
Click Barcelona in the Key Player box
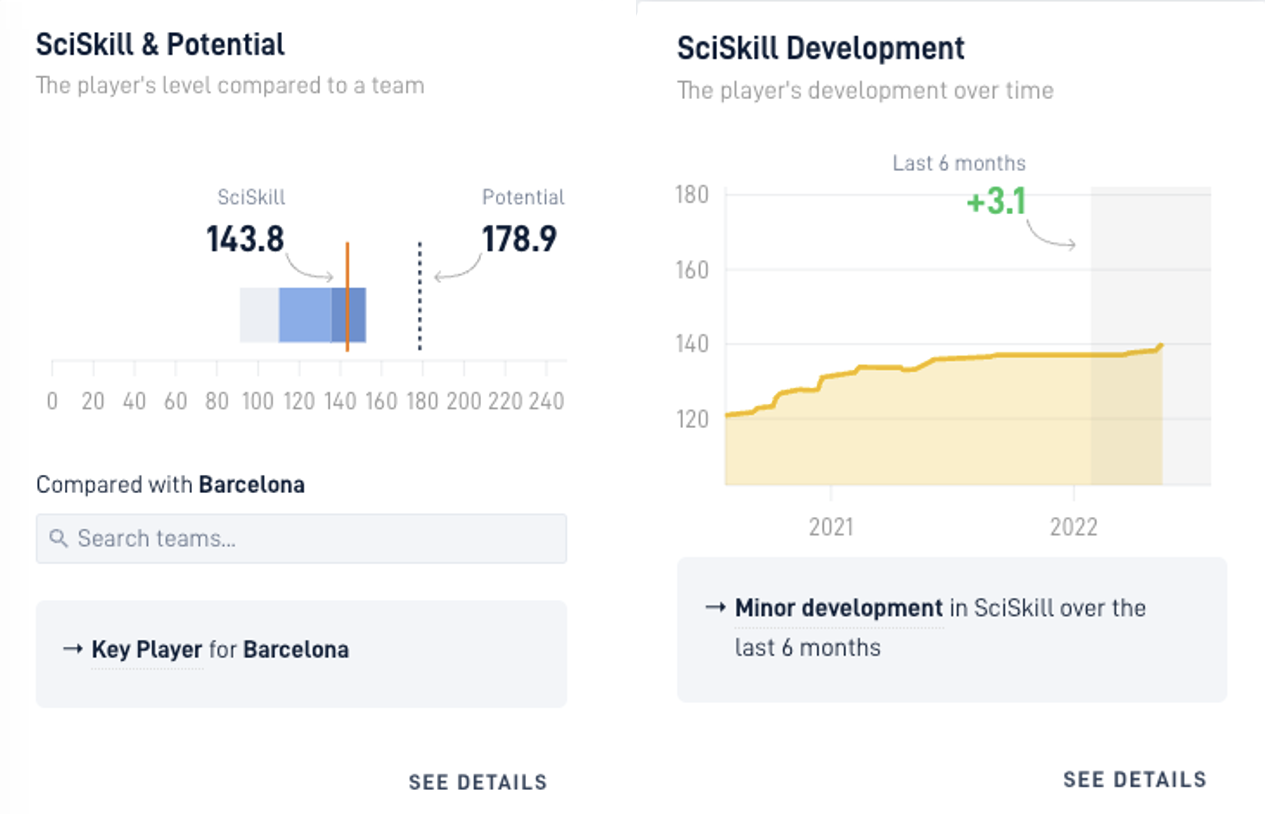(296, 650)
